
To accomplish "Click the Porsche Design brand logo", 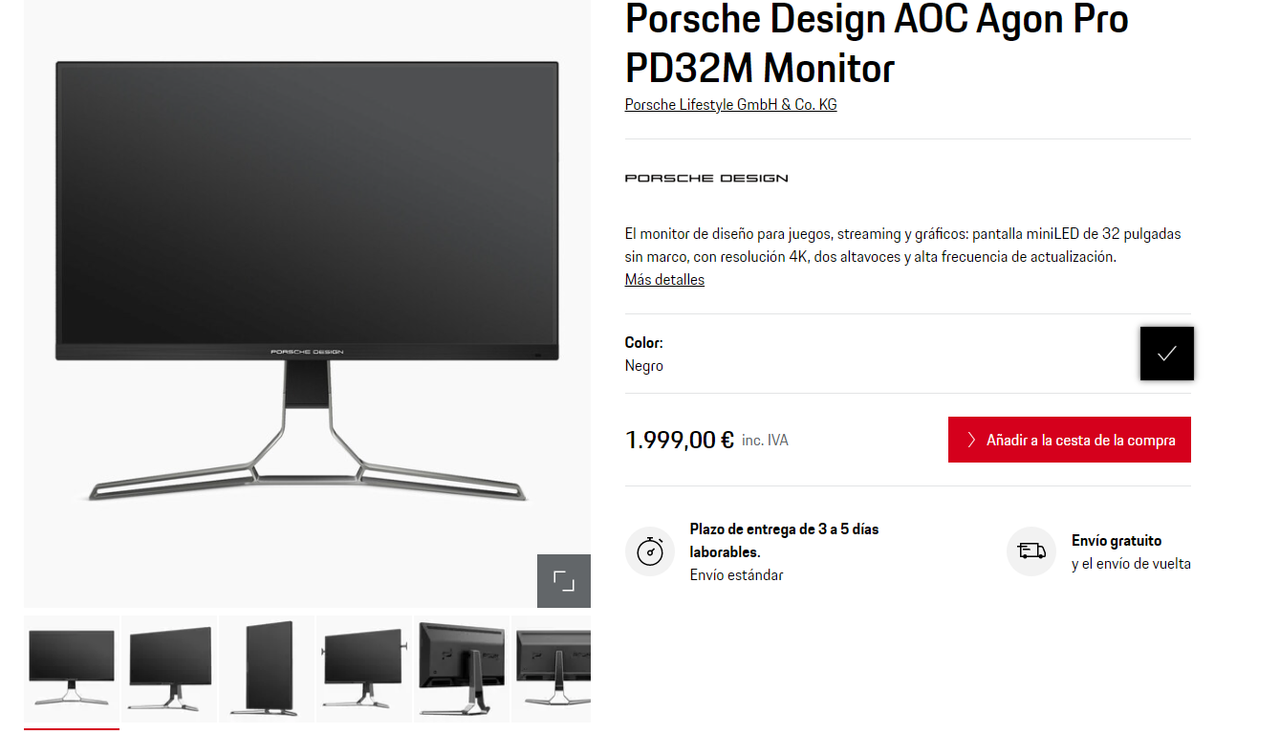I will [x=706, y=178].
